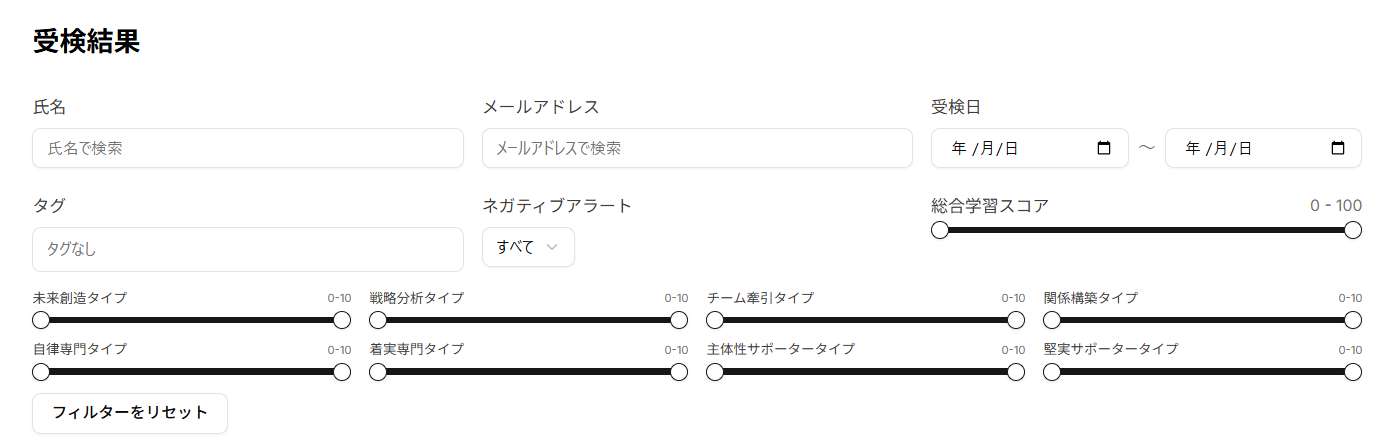Open the start date calendar picker icon

(x=1104, y=148)
